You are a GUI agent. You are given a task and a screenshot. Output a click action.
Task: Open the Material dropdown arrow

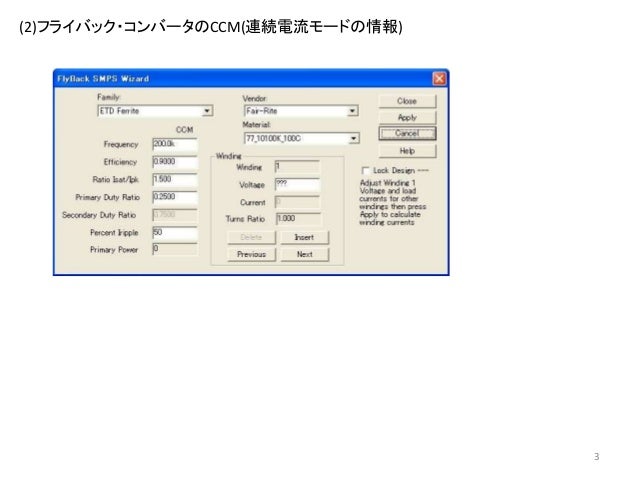pos(354,139)
